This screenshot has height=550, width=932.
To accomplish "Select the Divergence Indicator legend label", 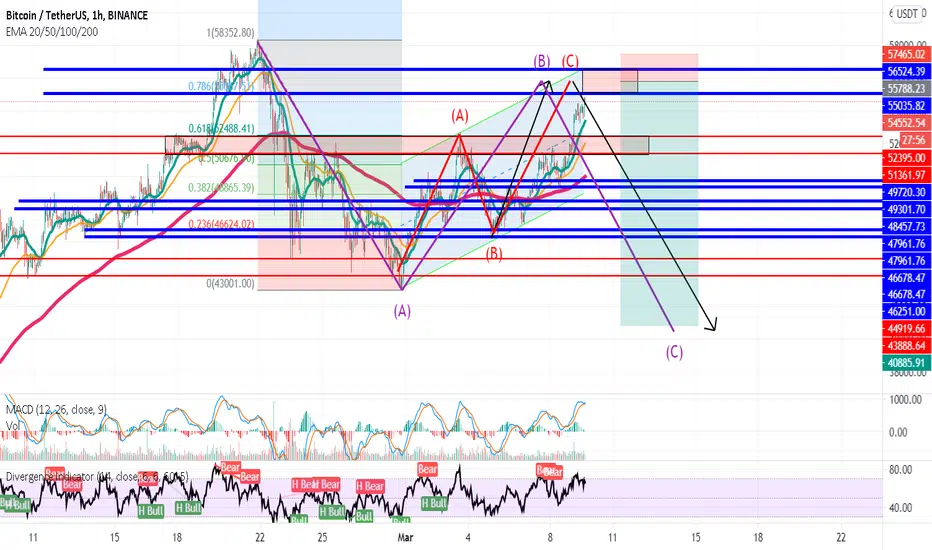I will [97, 476].
